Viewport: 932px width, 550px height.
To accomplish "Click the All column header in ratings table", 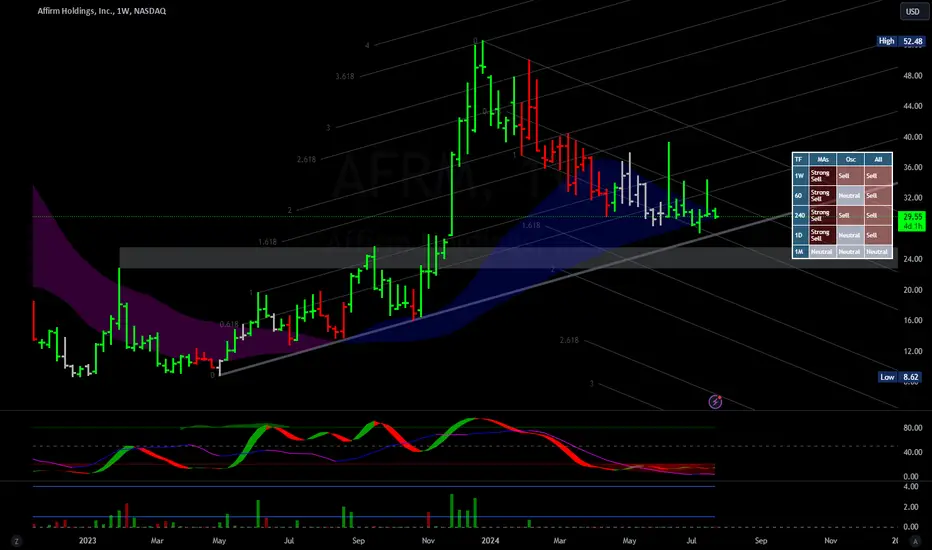I will pyautogui.click(x=878, y=159).
